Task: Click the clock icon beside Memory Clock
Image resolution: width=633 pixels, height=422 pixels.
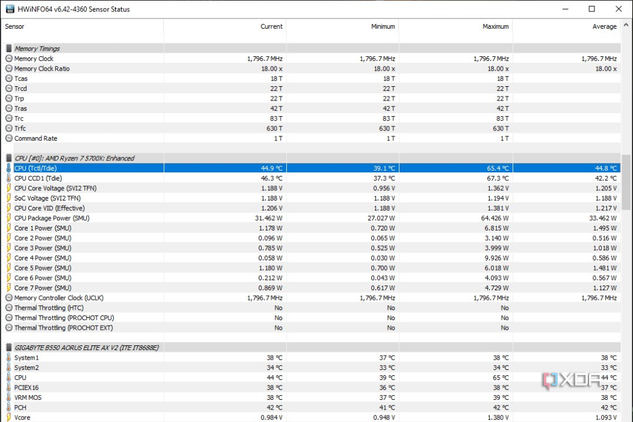Action: (9, 59)
